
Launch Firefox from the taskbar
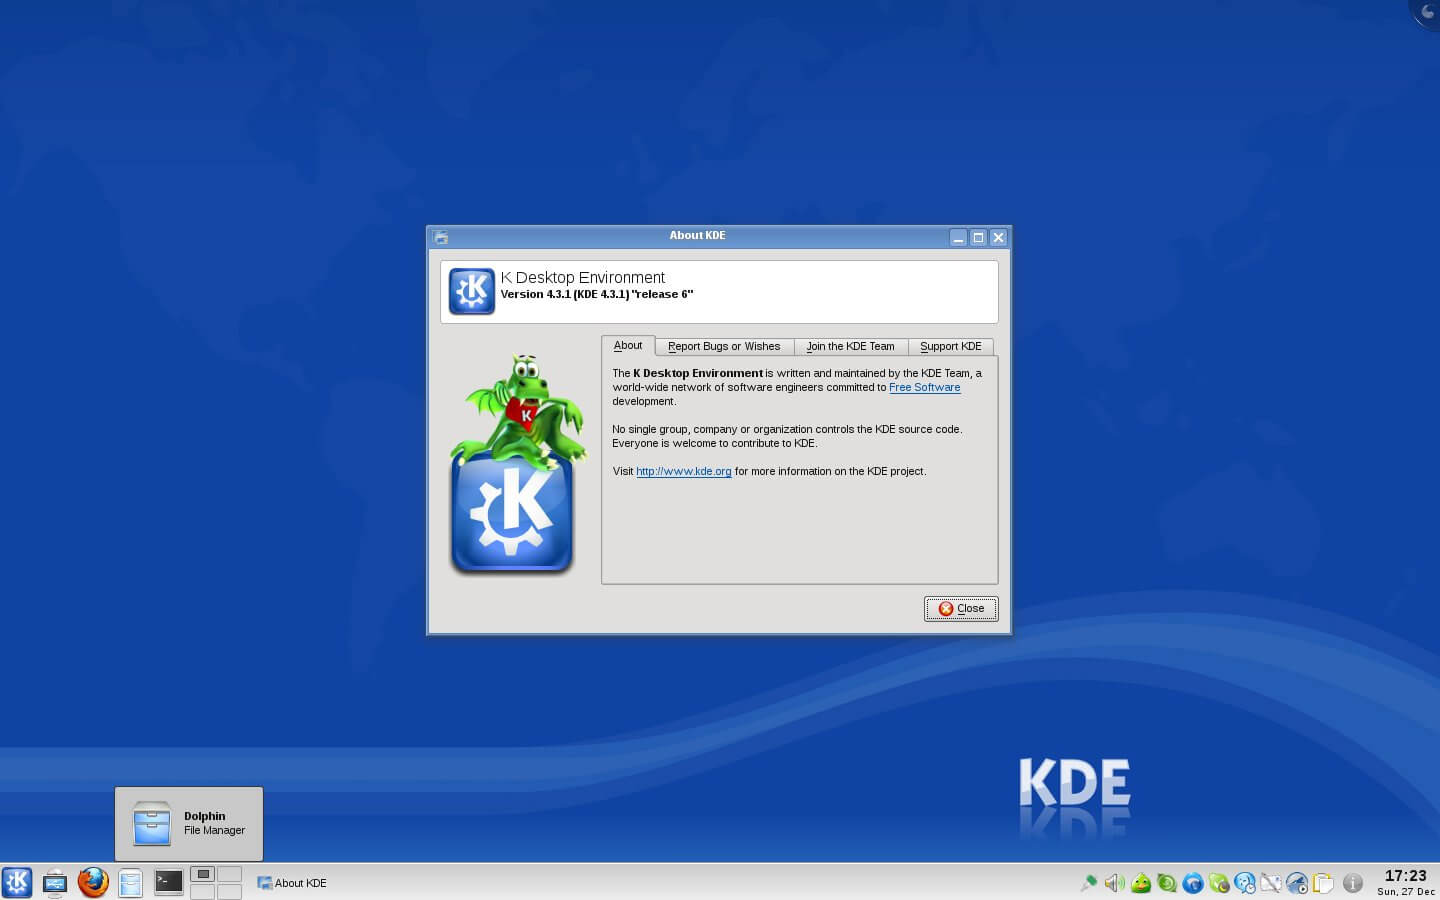click(92, 883)
